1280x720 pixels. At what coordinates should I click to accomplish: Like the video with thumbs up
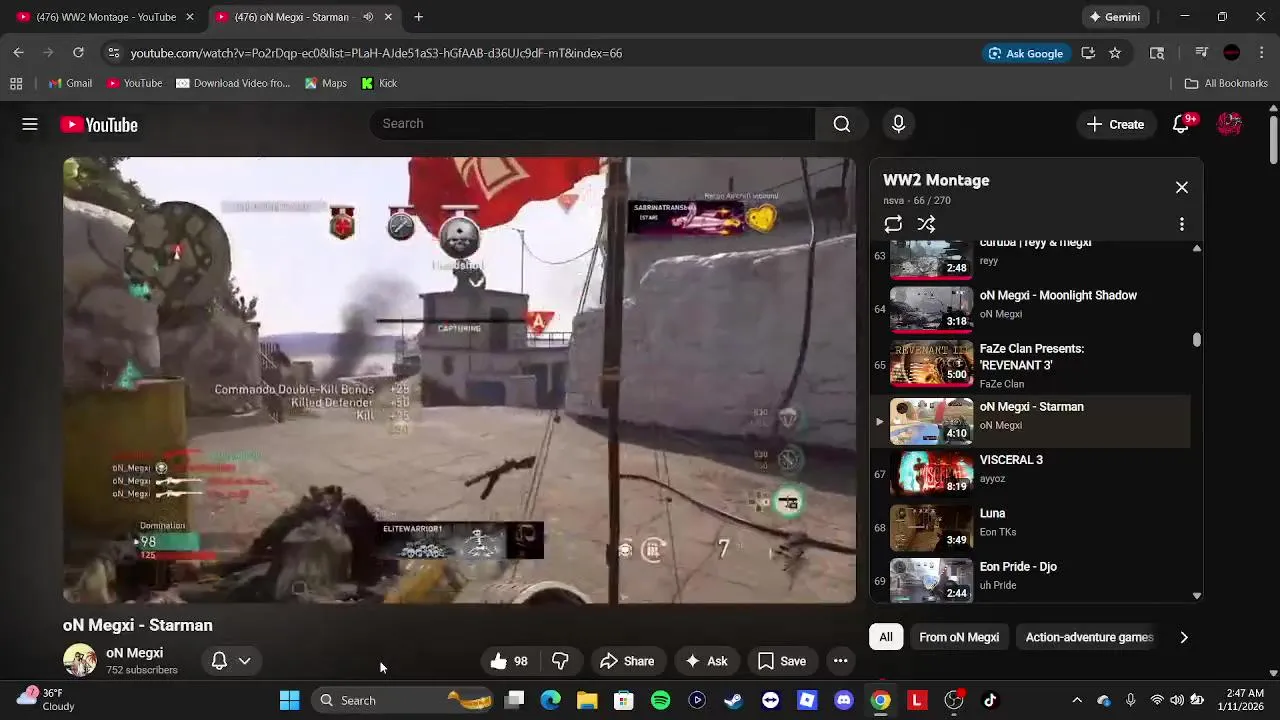509,661
